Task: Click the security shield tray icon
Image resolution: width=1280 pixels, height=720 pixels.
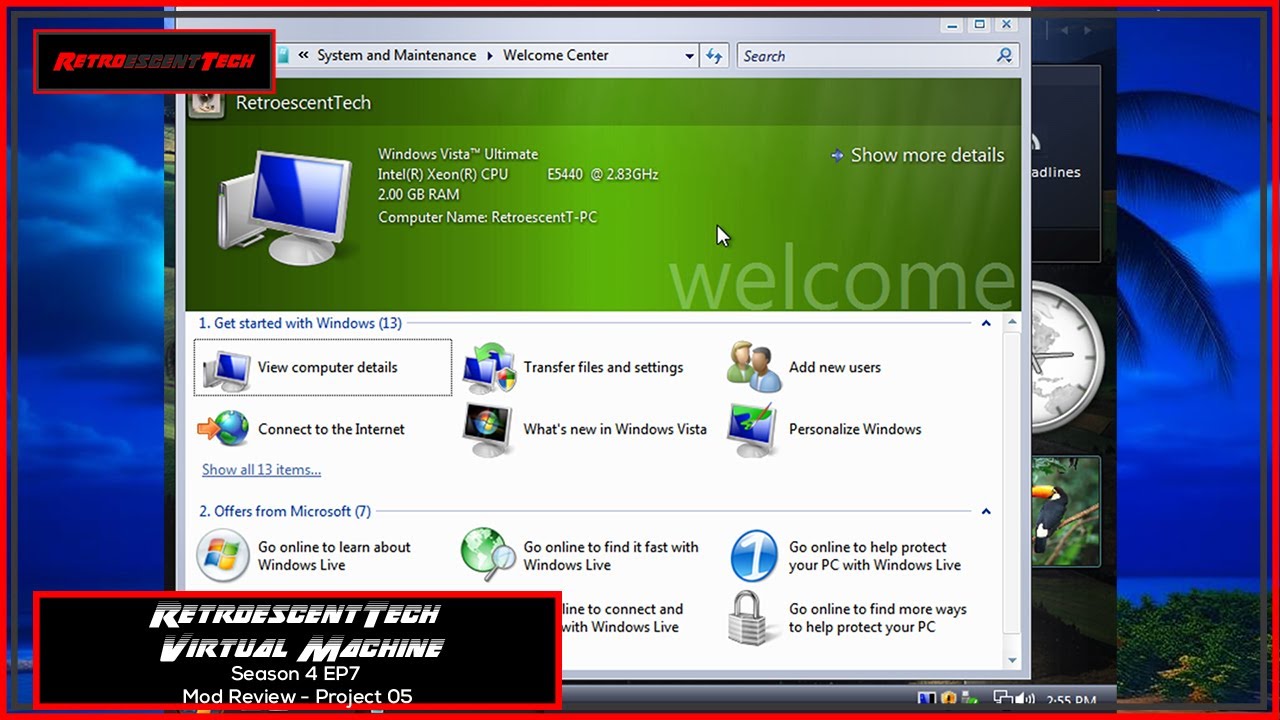Action: coord(948,698)
